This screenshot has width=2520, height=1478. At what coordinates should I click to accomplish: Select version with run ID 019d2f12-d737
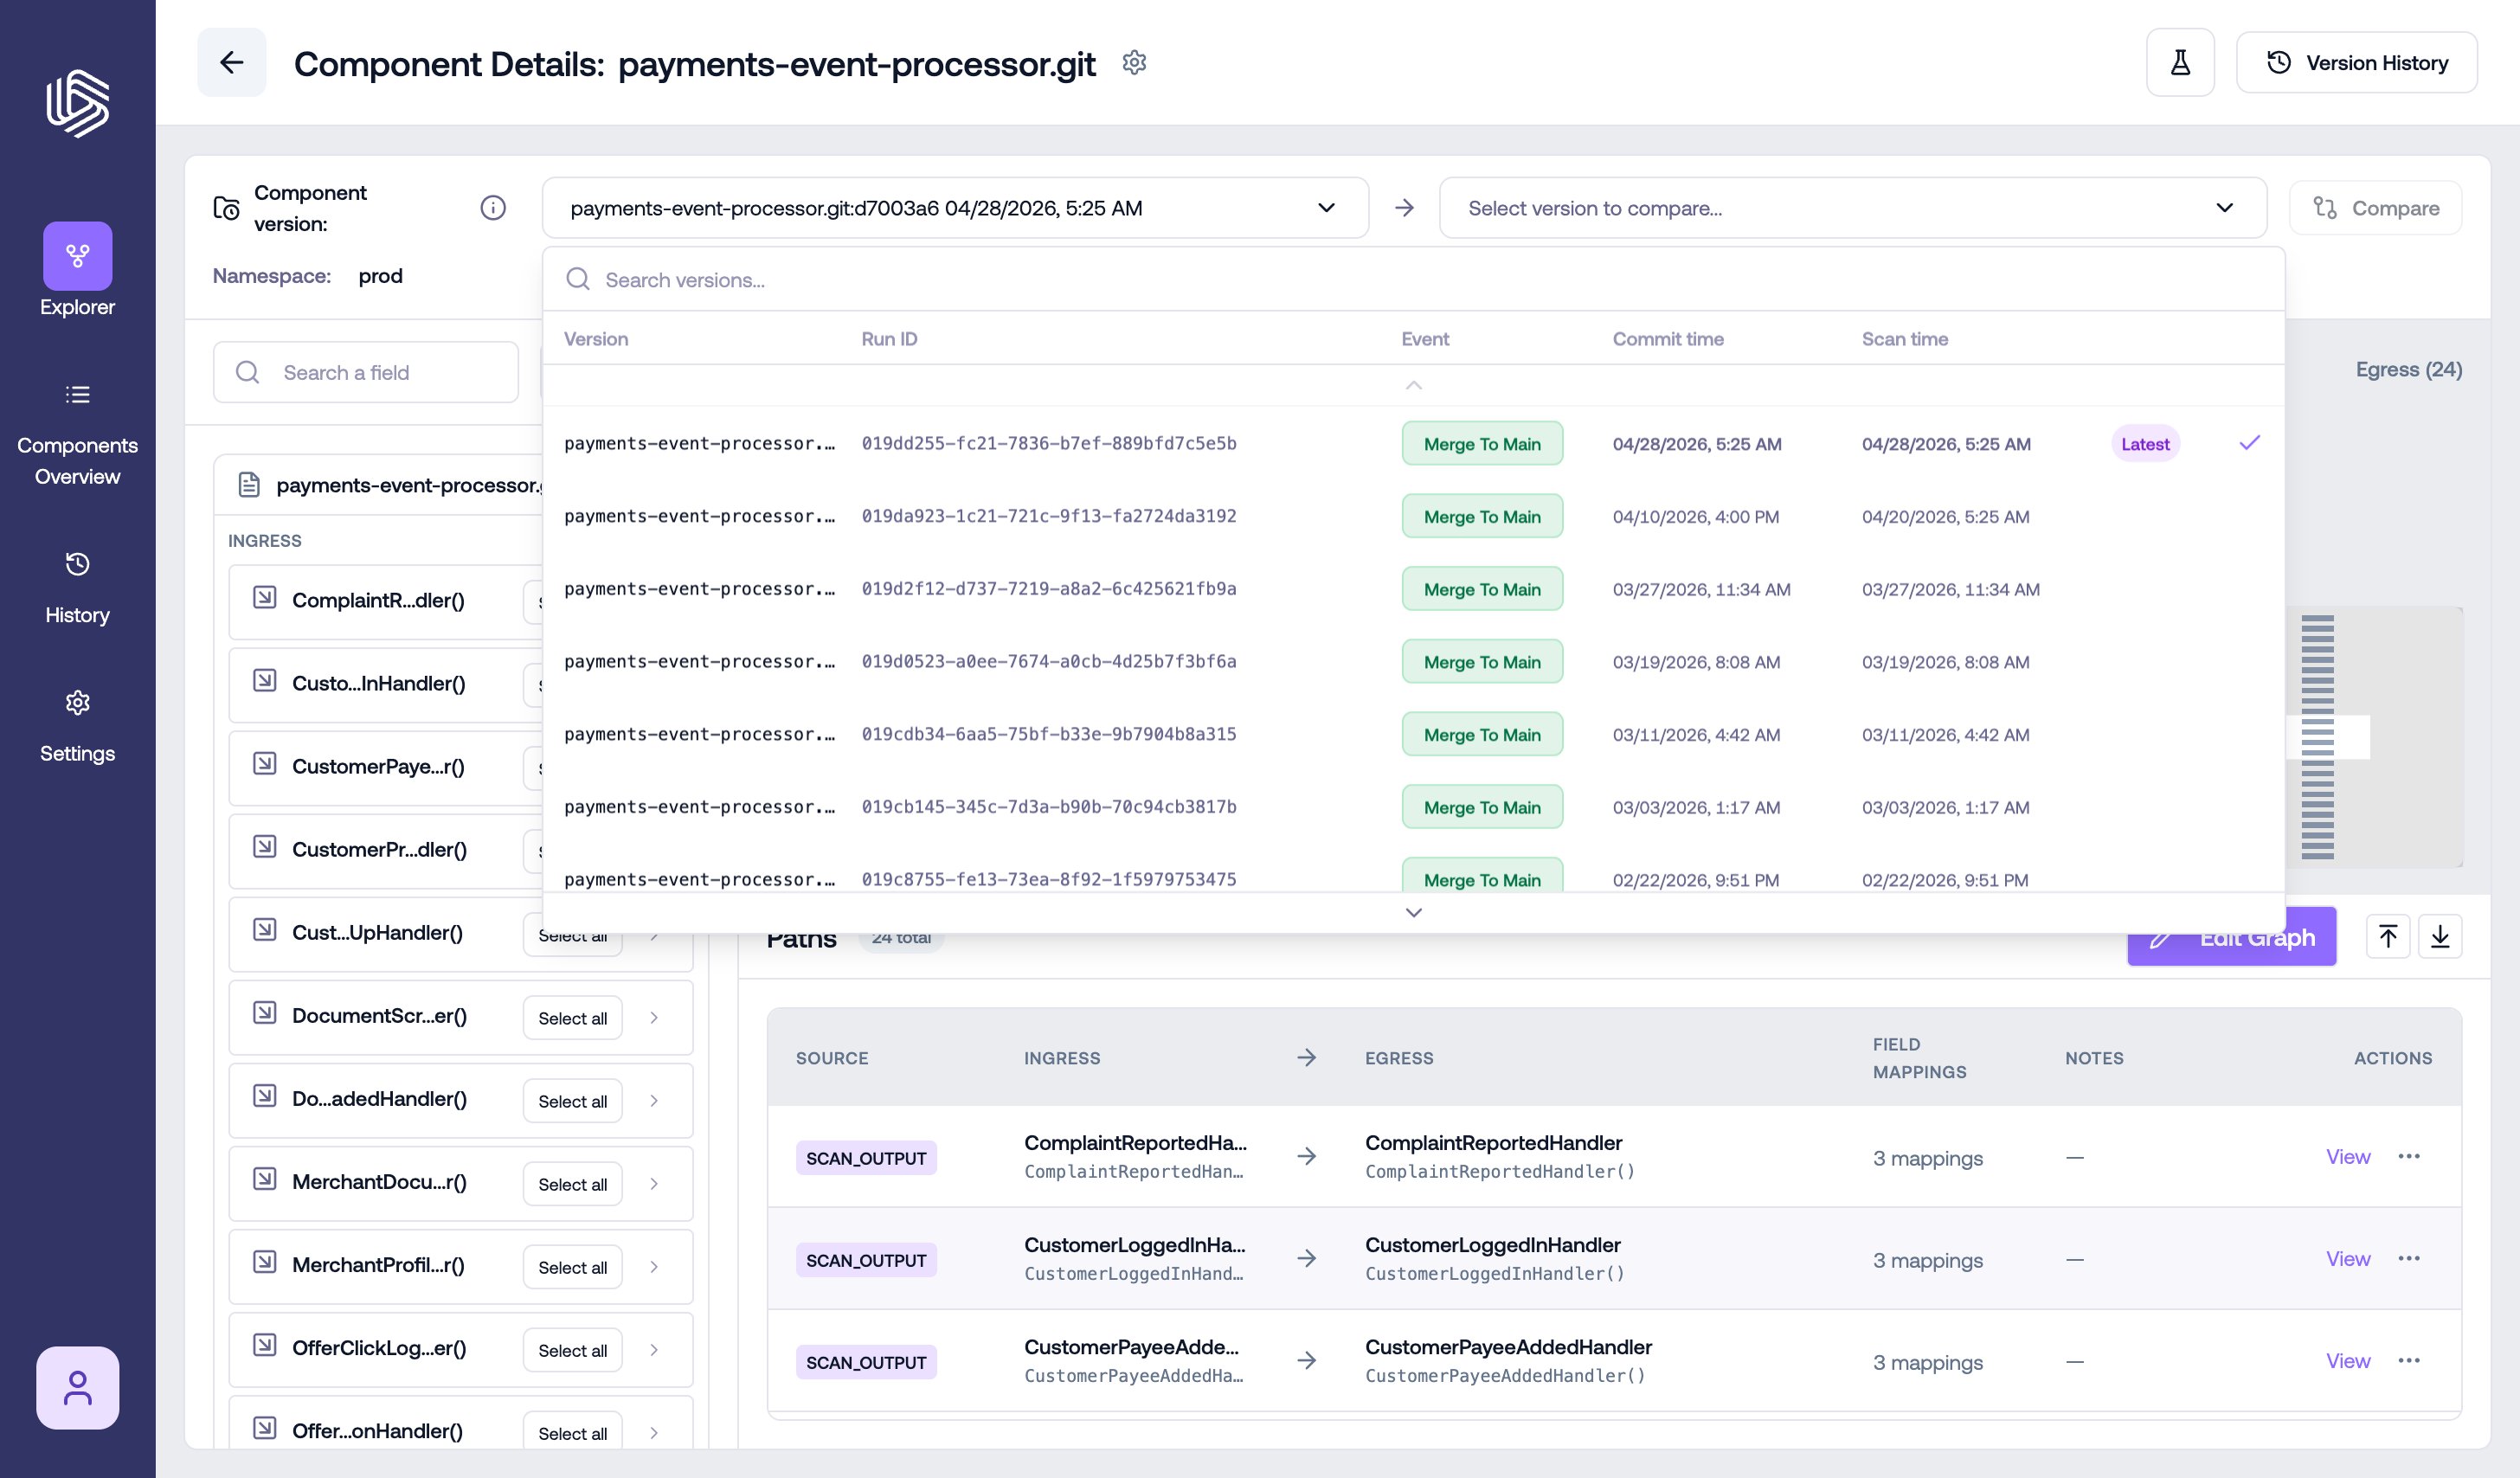pos(1412,589)
